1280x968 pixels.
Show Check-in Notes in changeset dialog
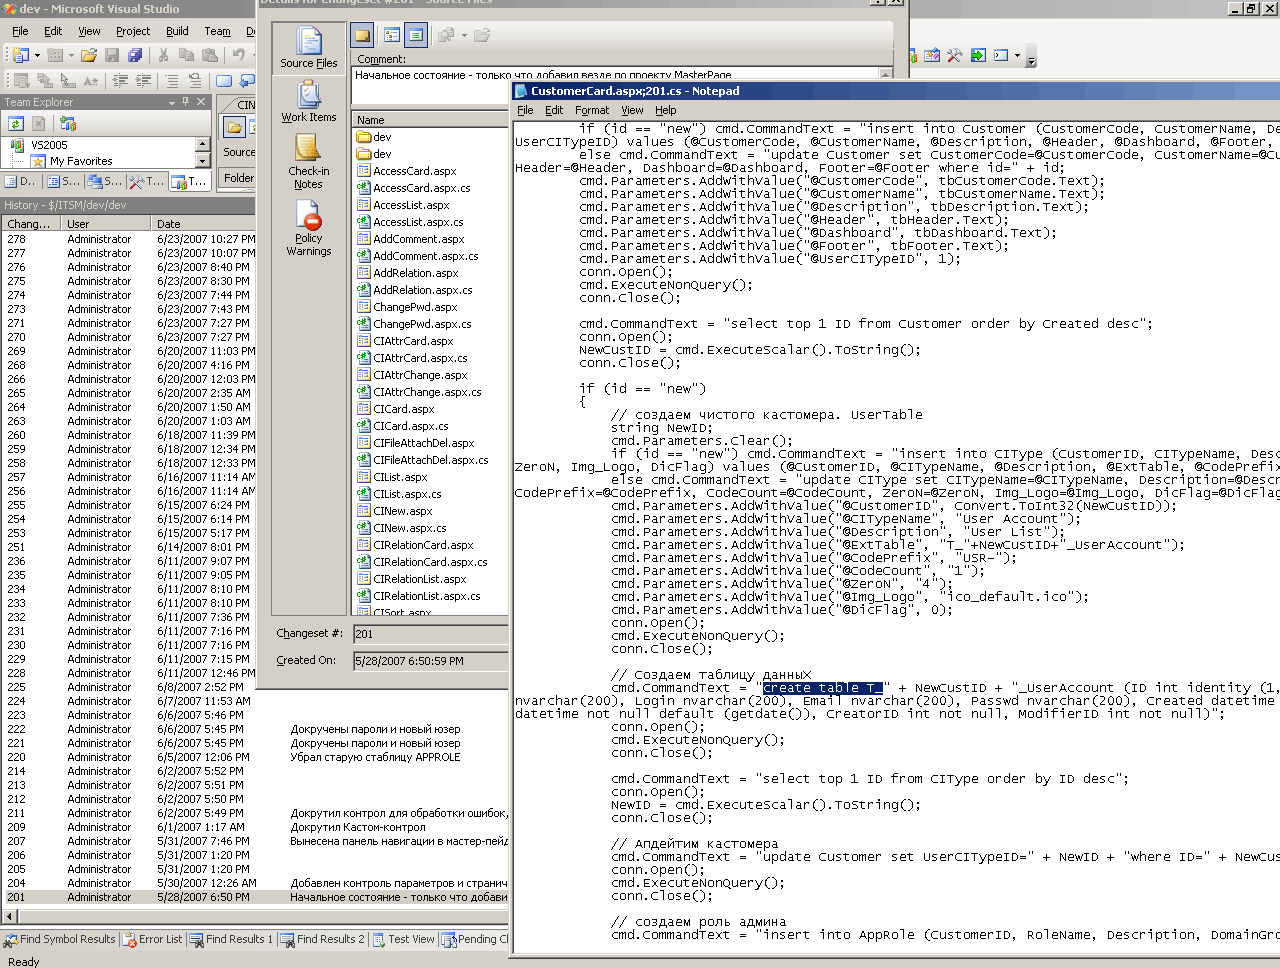tap(309, 161)
